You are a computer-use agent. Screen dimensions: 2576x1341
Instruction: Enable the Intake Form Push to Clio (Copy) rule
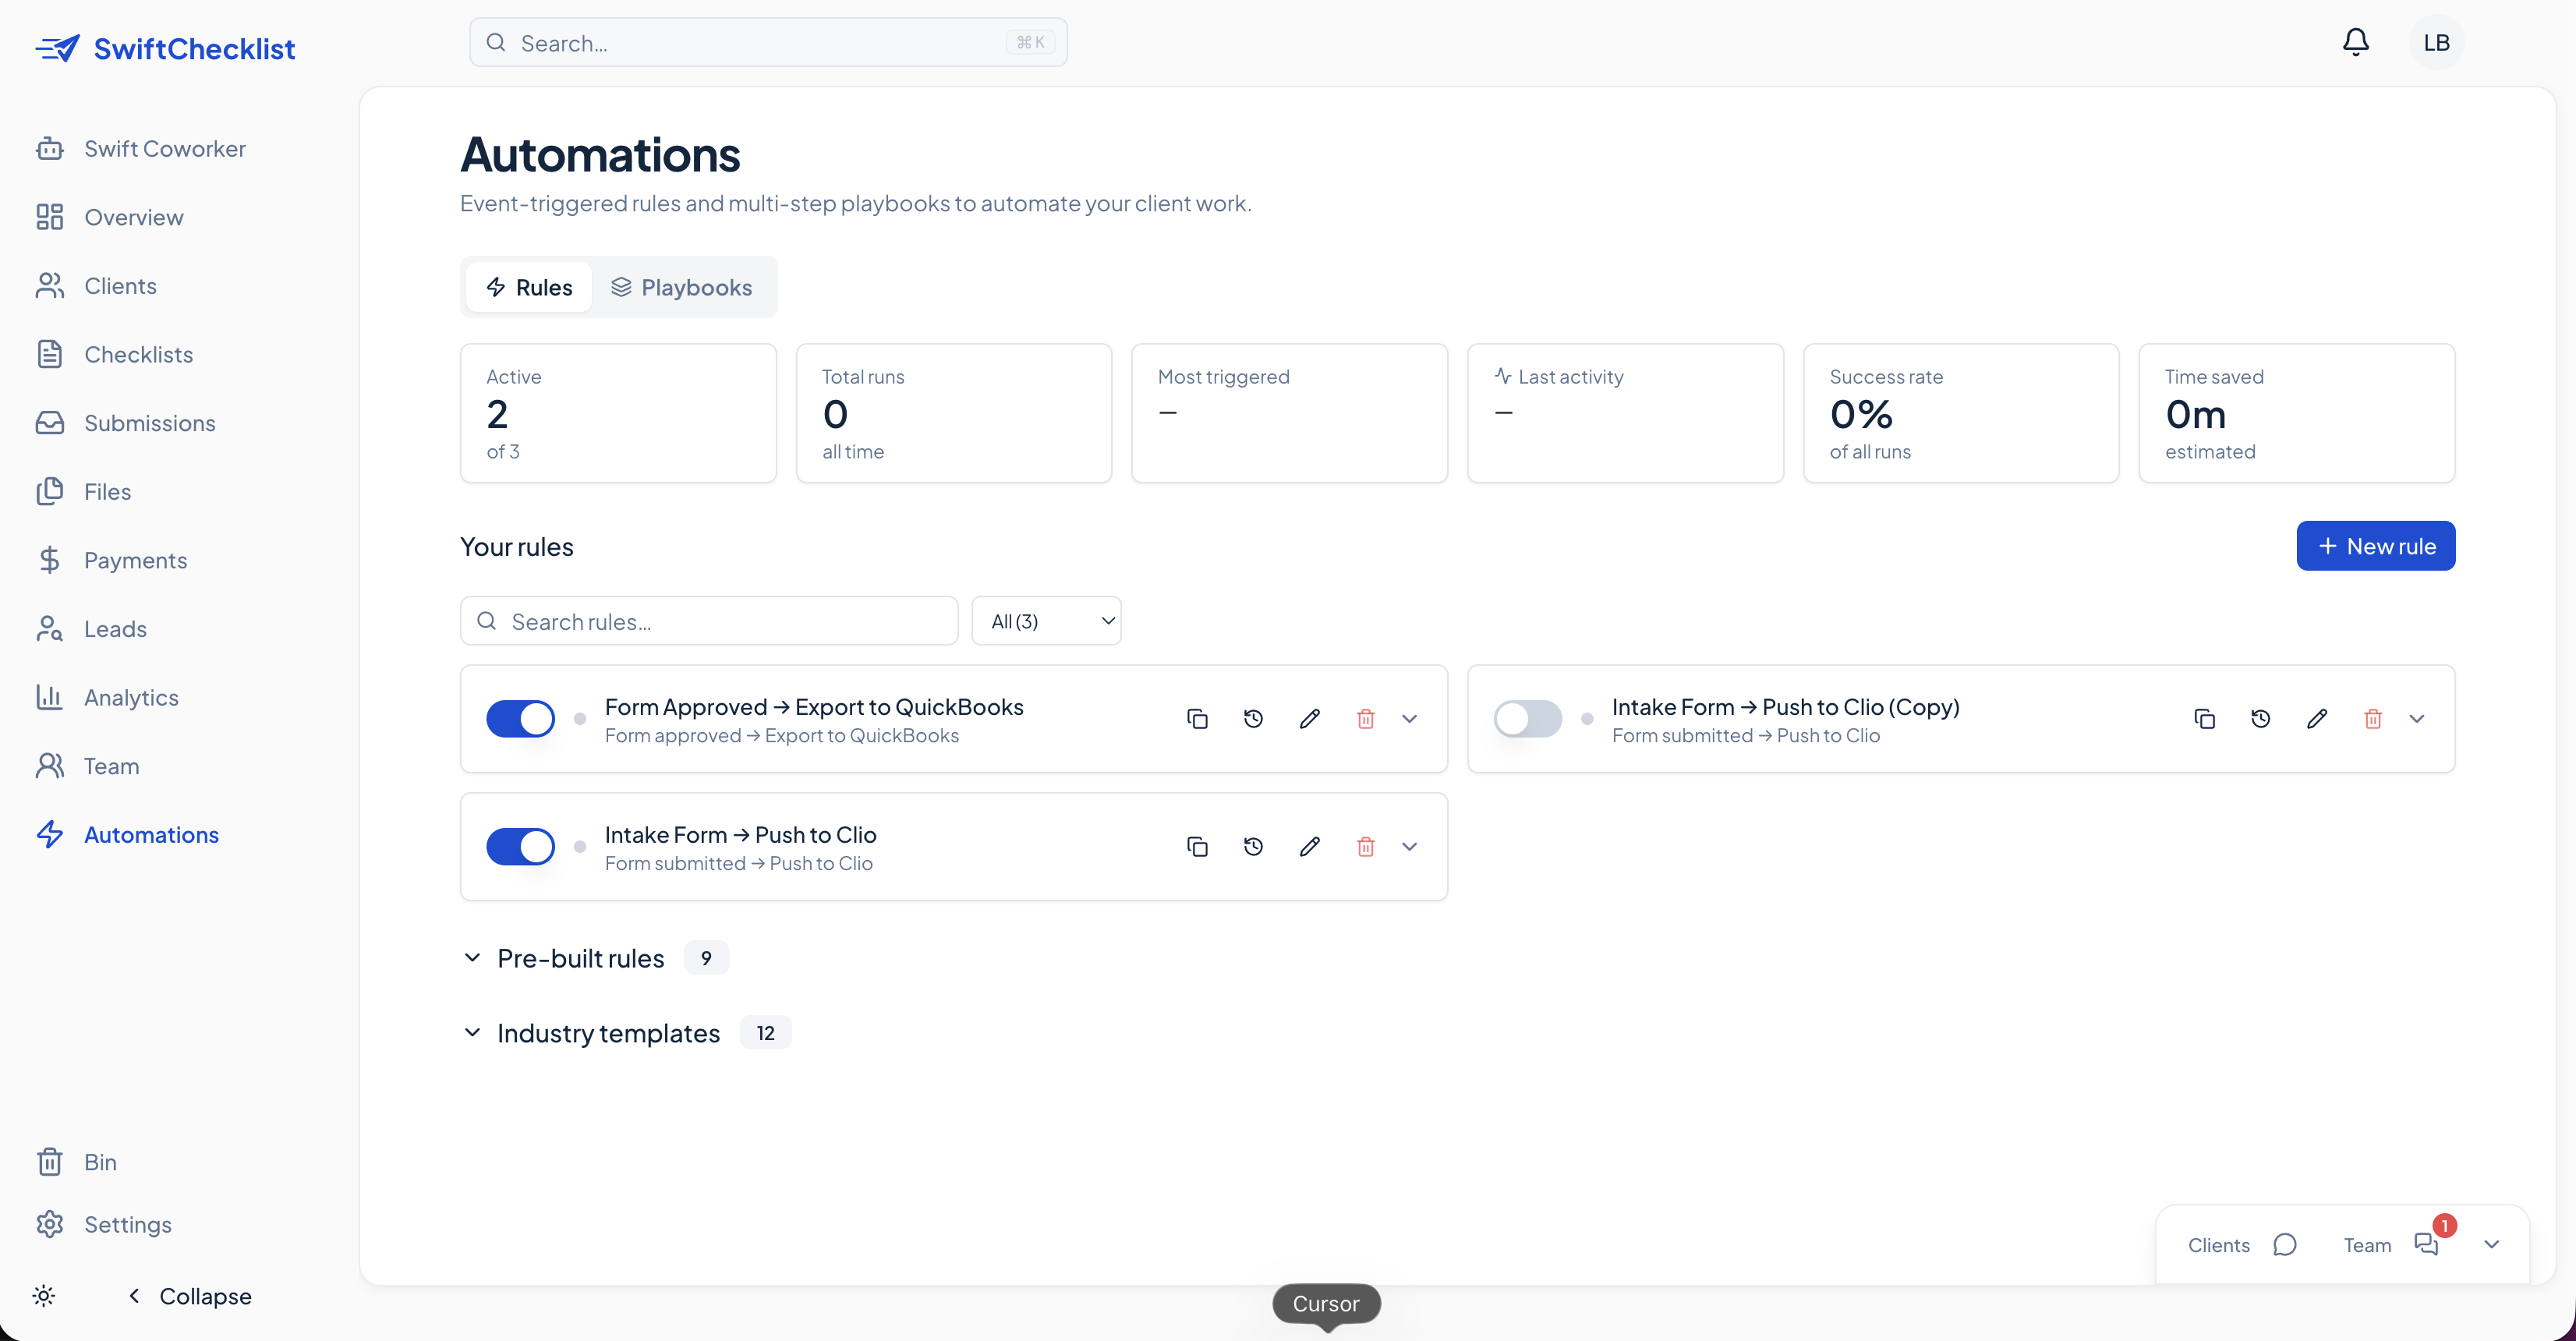coord(1527,719)
